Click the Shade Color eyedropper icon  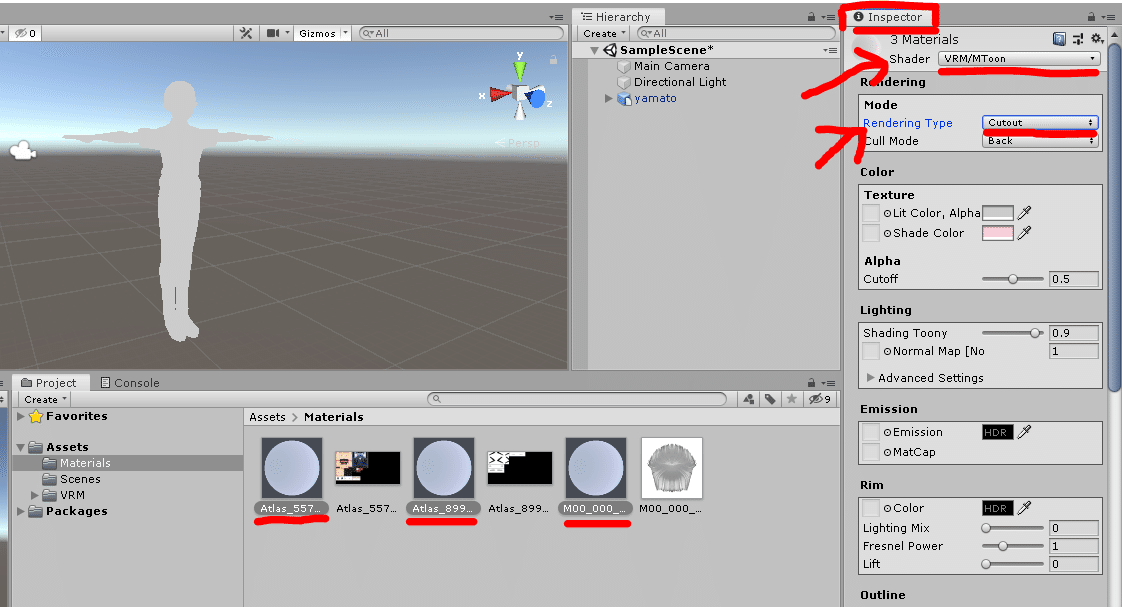coord(1025,233)
